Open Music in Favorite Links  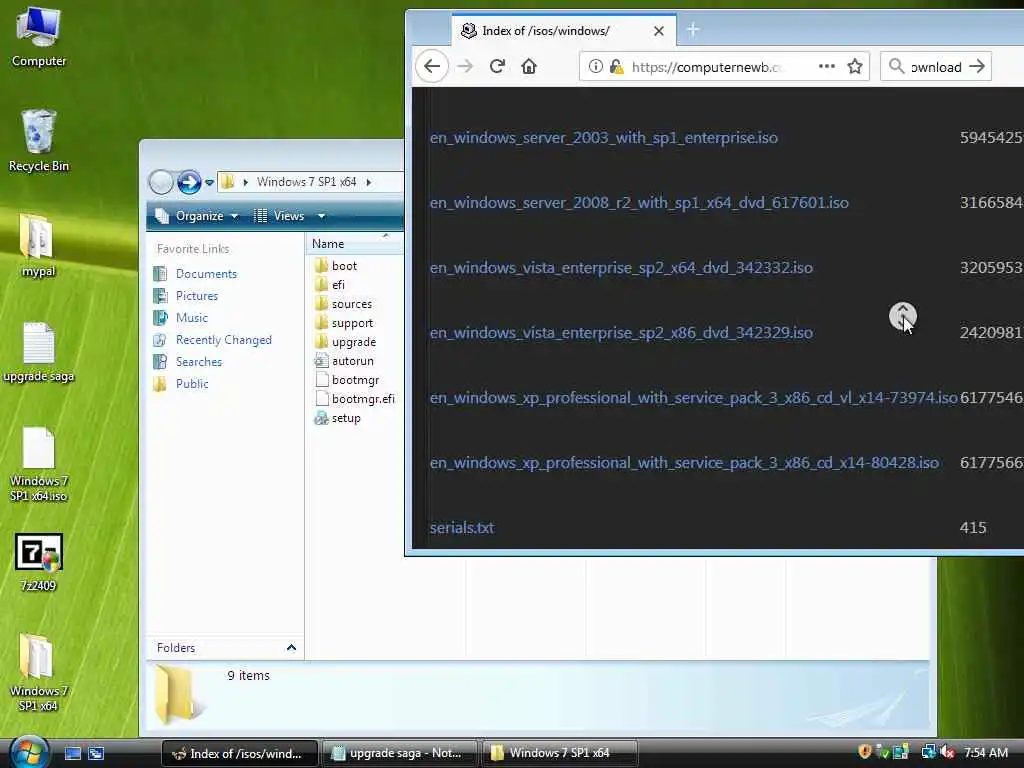click(x=181, y=318)
